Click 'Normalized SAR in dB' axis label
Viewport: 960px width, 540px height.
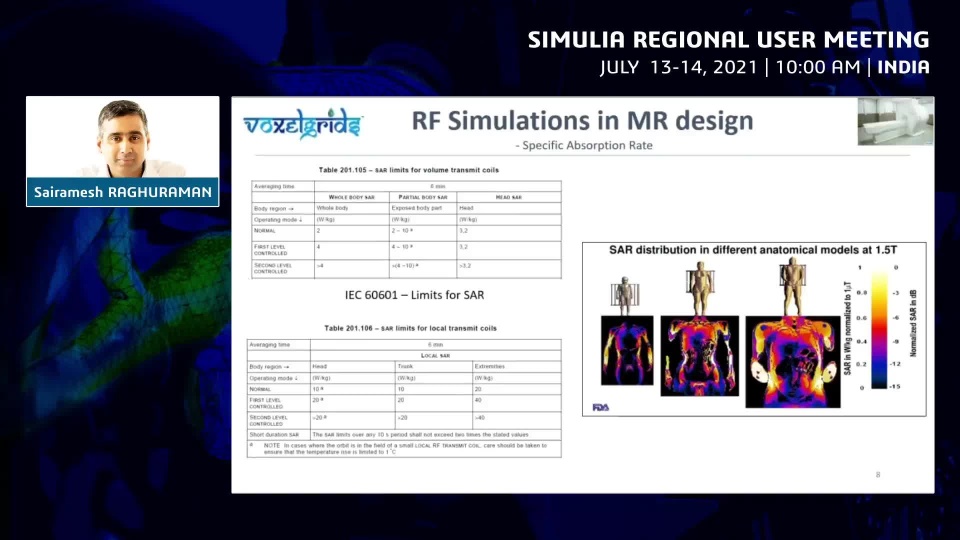point(913,323)
